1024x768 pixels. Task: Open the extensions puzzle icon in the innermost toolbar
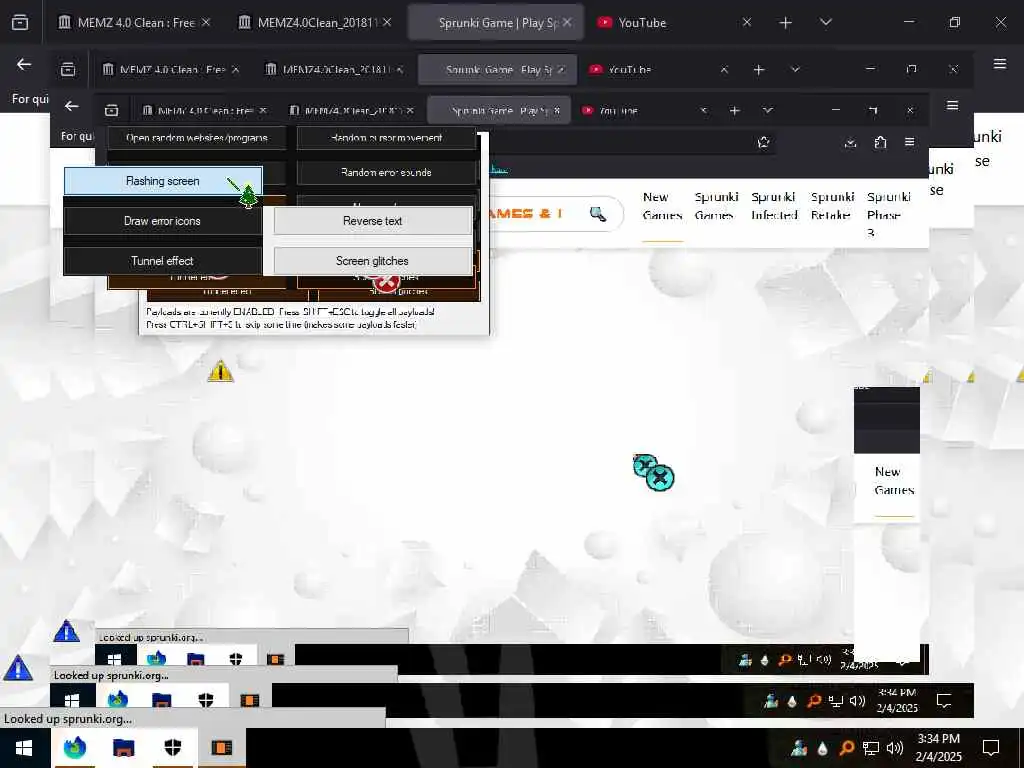[880, 142]
